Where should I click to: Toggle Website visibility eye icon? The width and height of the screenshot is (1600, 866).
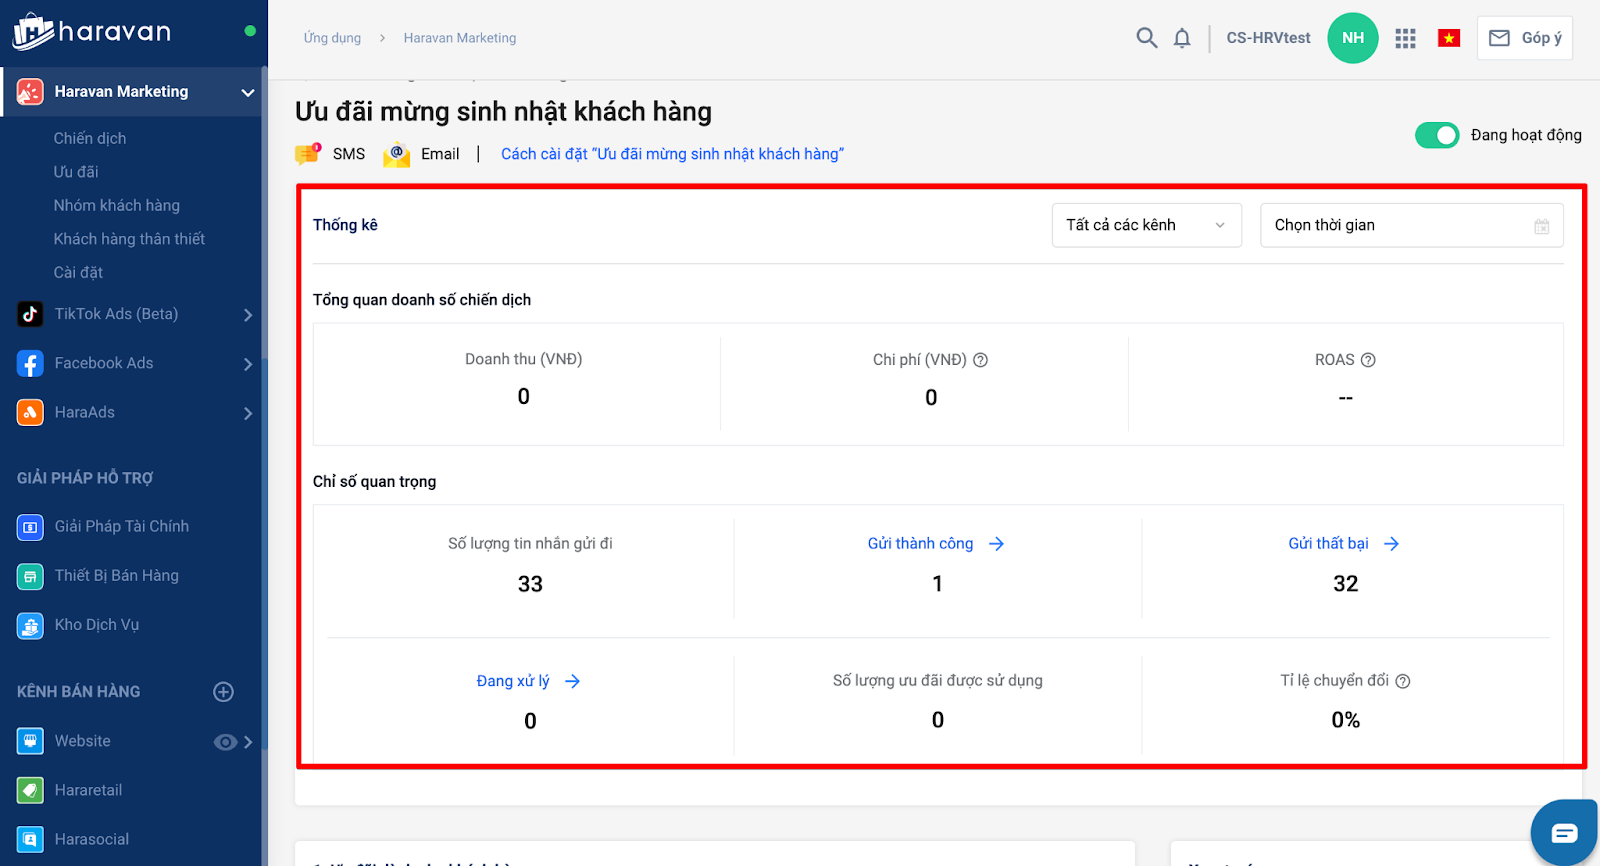click(x=225, y=742)
